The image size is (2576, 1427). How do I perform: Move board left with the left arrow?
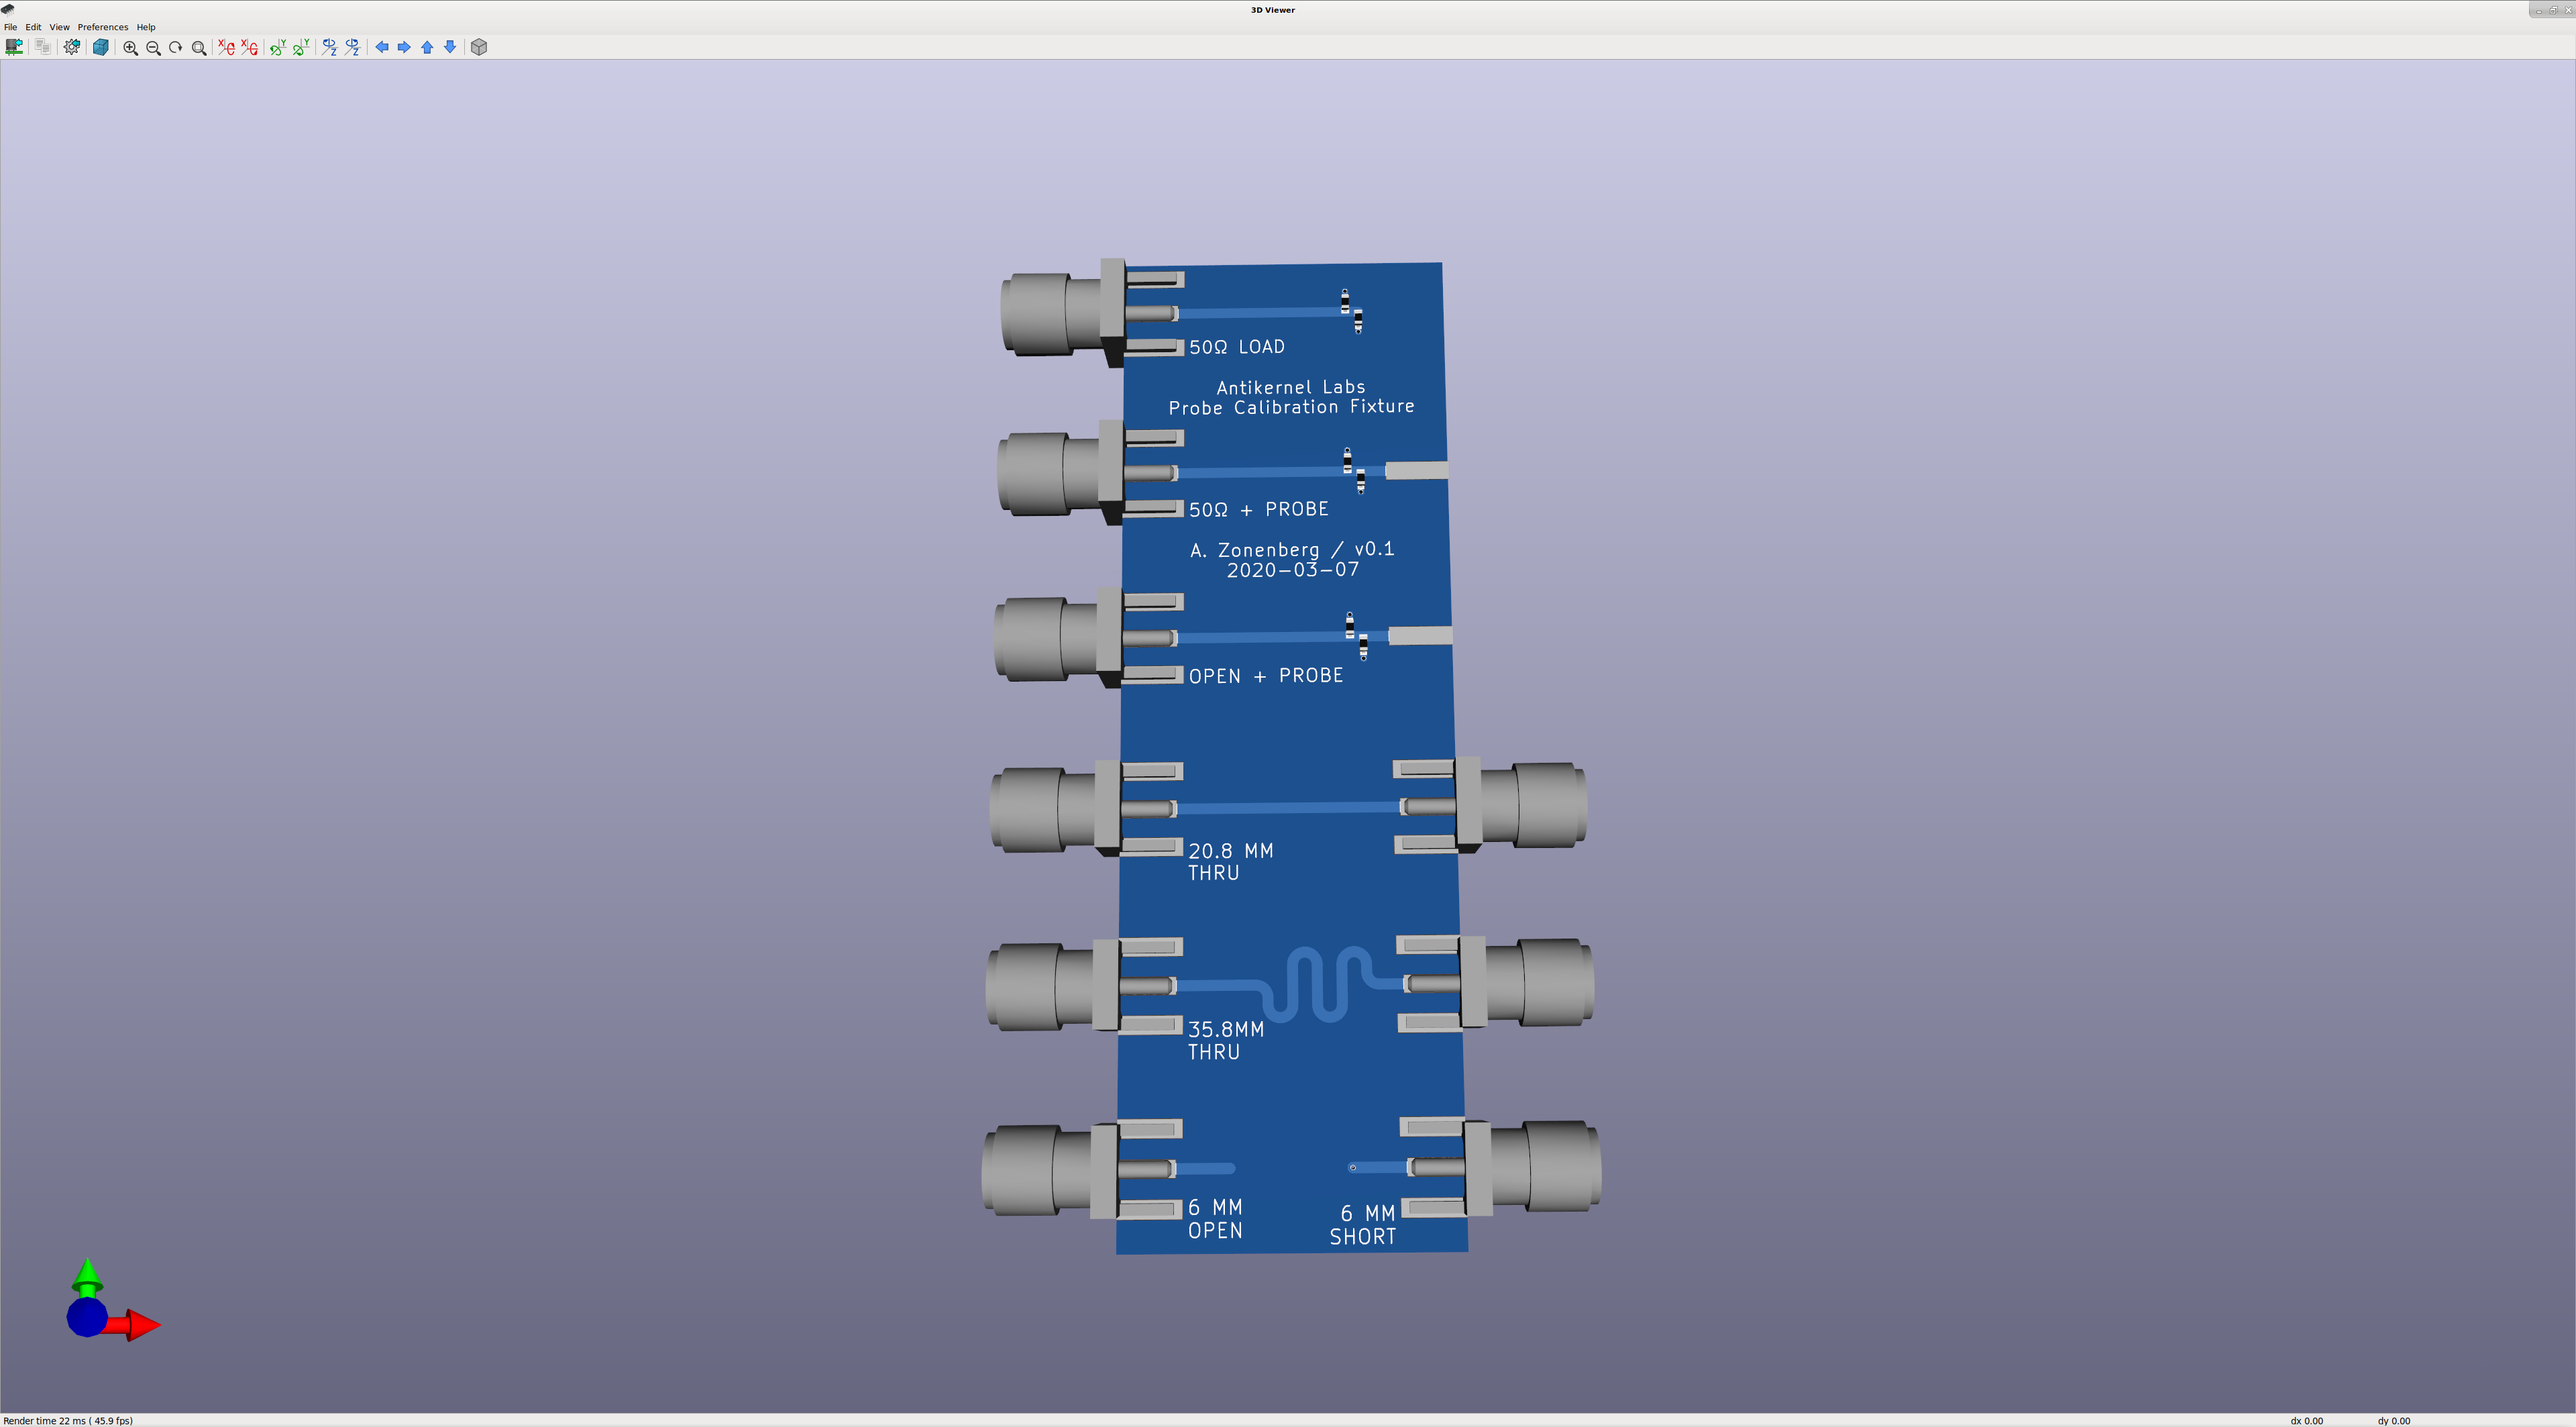(381, 47)
